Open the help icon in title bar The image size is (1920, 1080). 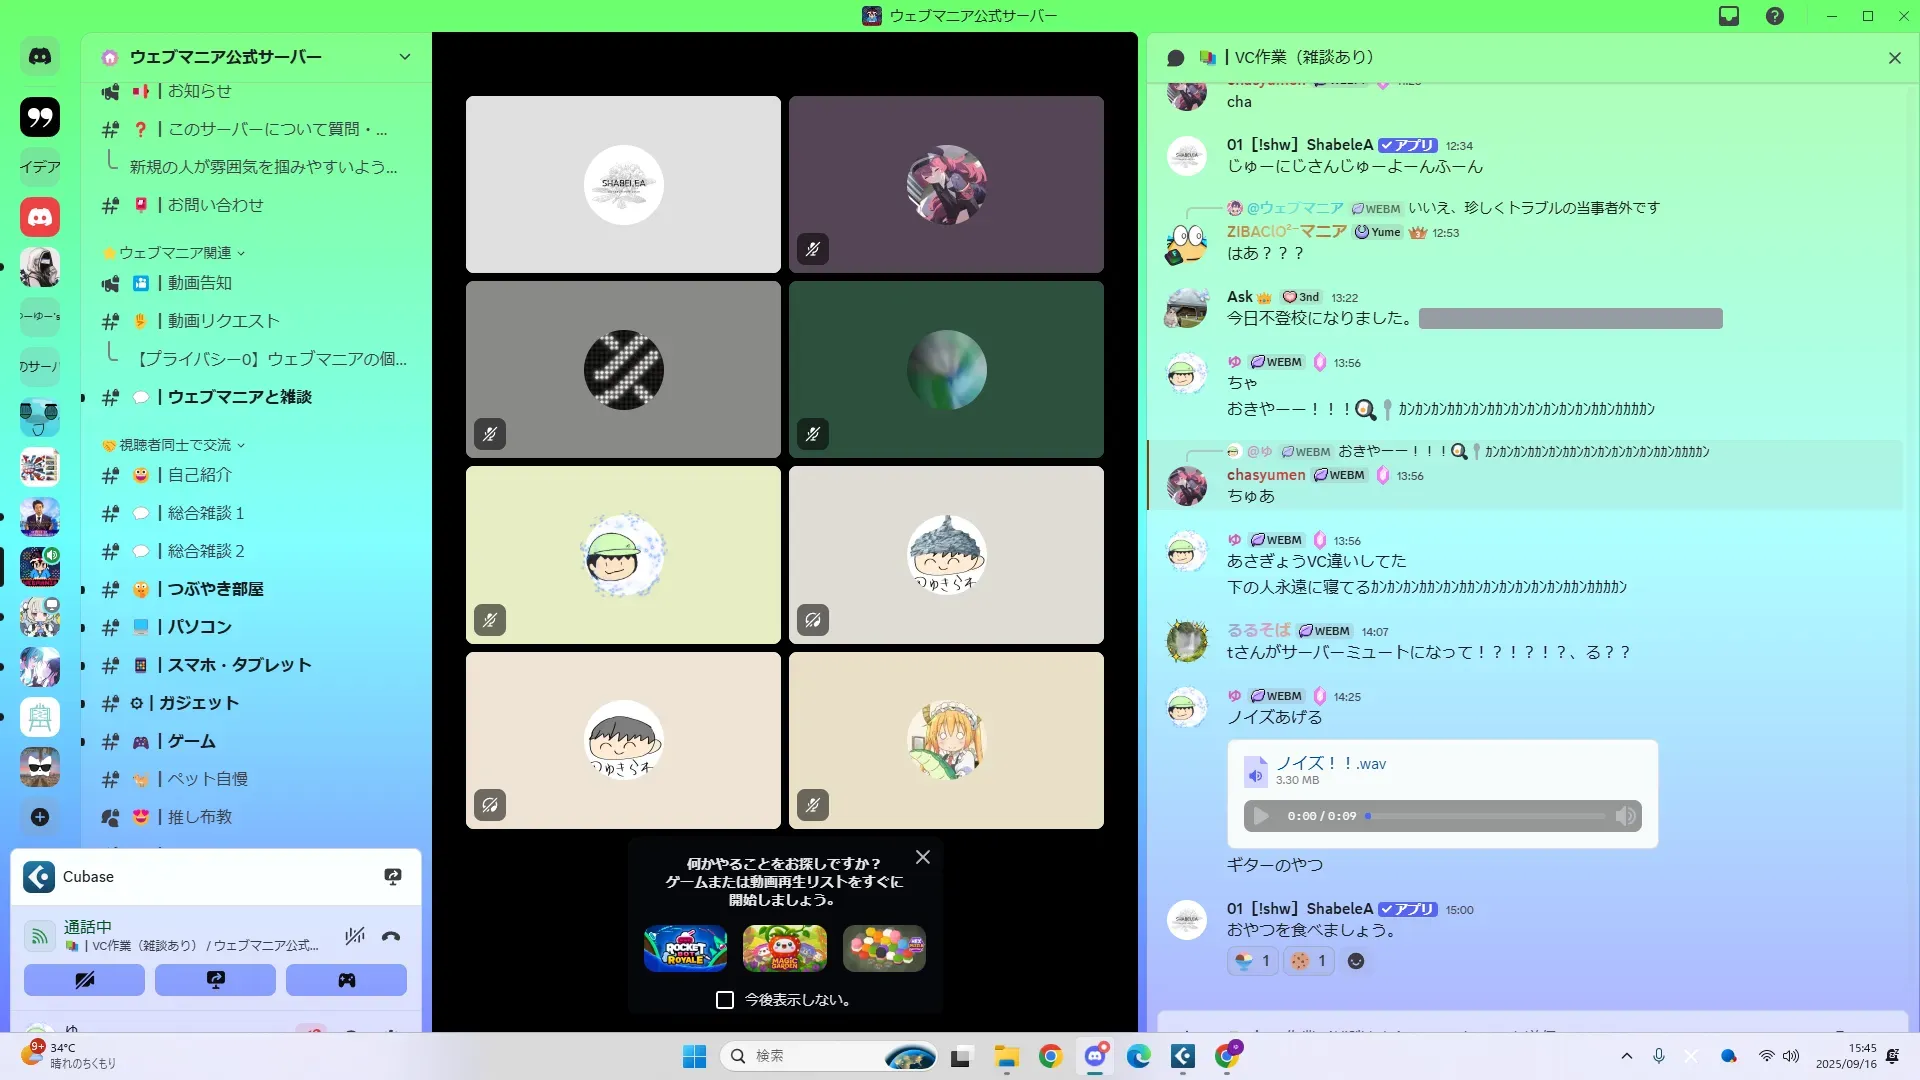coord(1775,16)
